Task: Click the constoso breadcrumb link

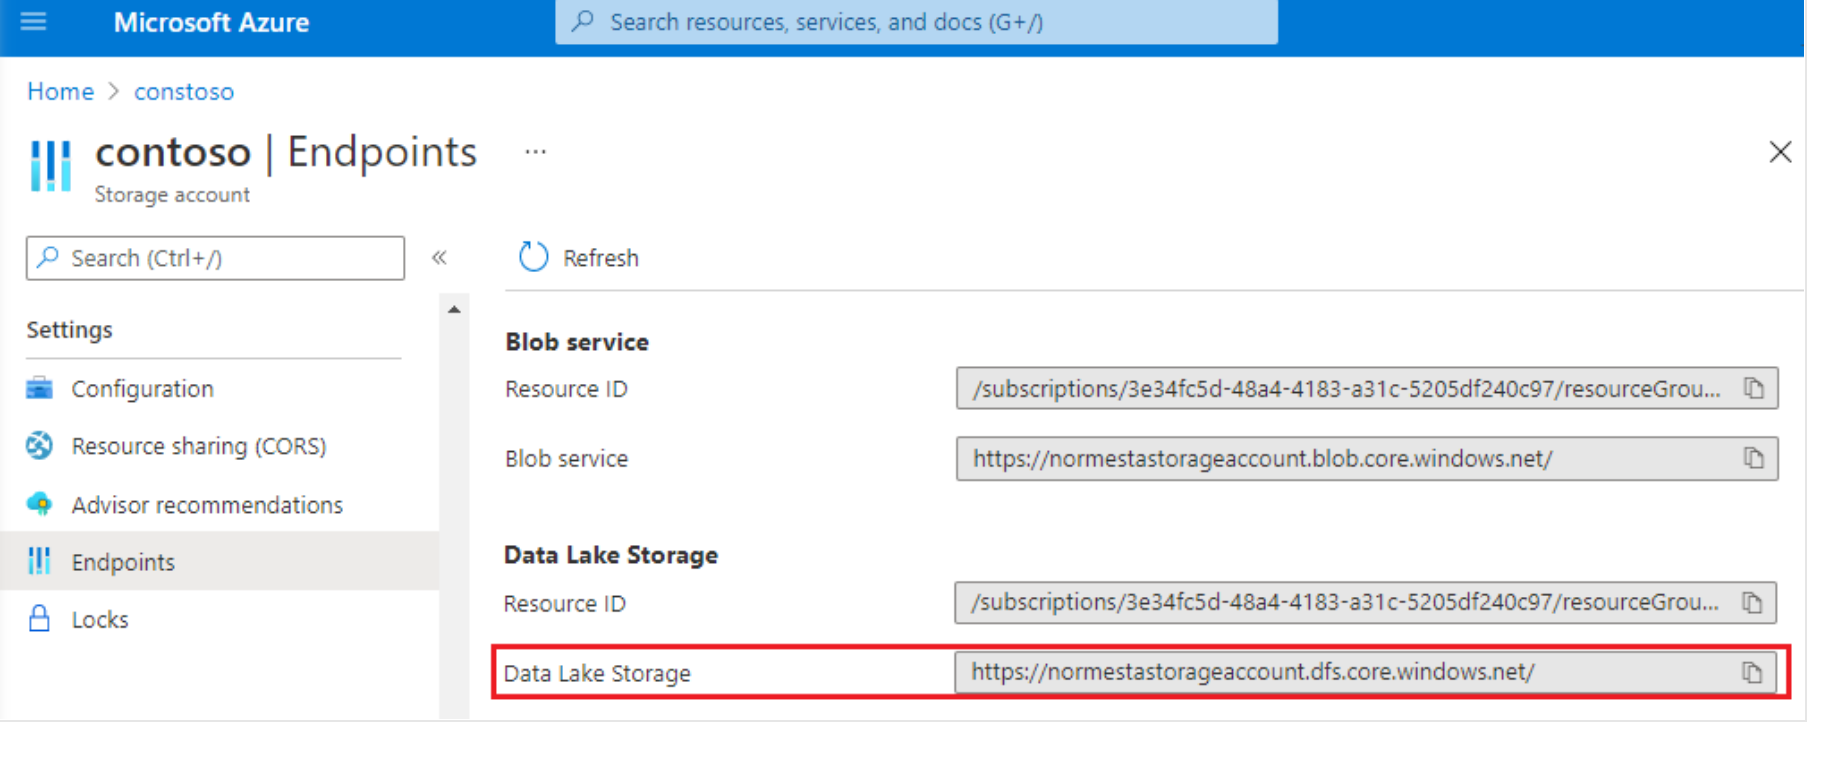Action: pyautogui.click(x=184, y=92)
